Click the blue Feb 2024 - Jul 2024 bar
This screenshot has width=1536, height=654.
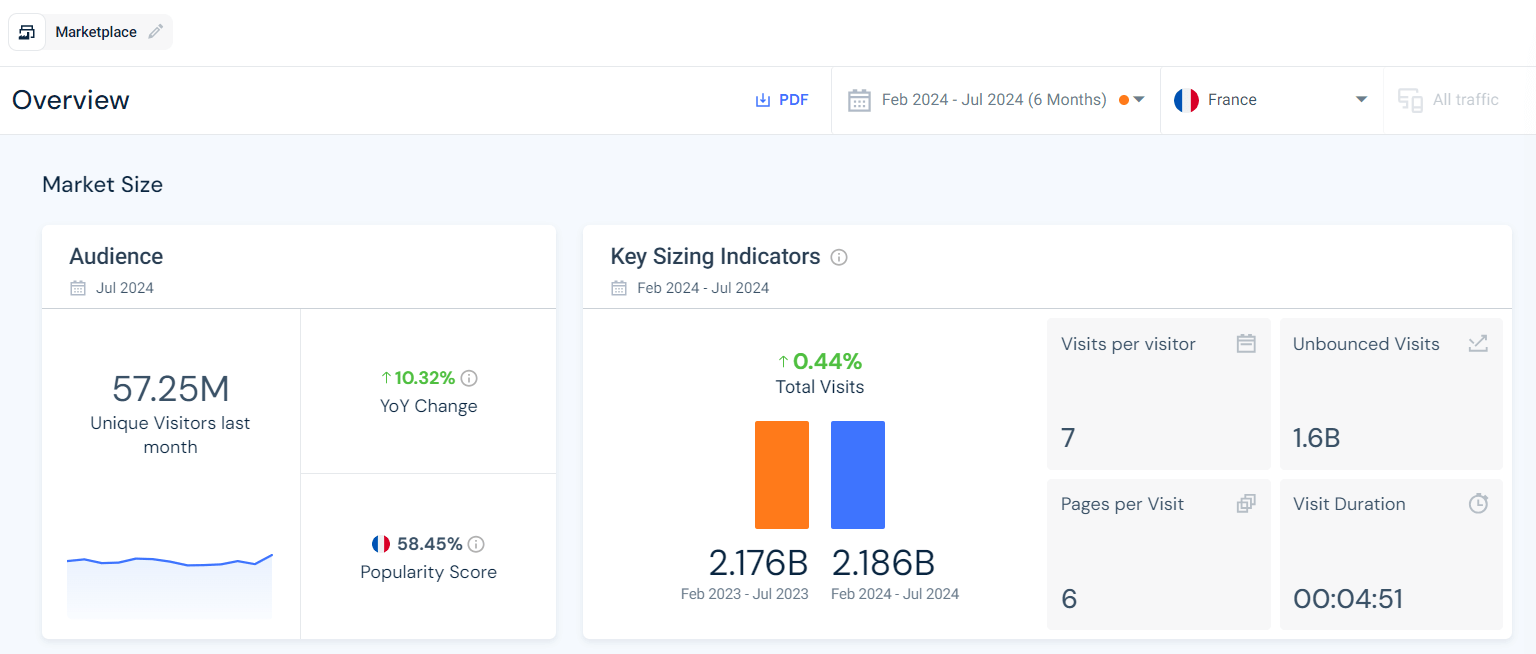click(x=857, y=475)
